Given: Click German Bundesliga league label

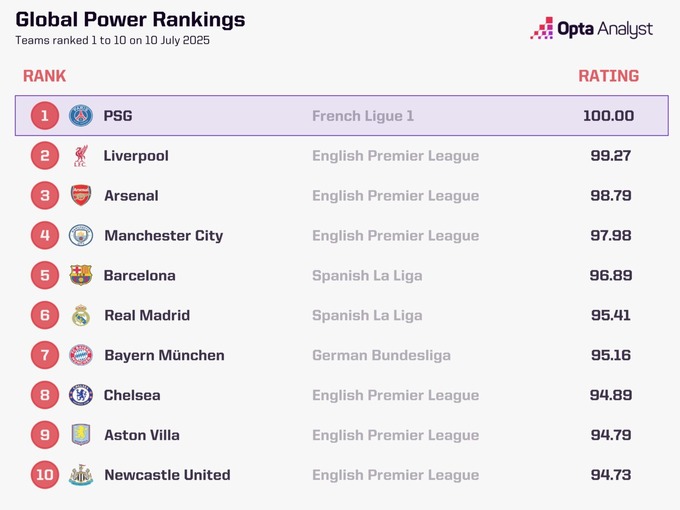Looking at the screenshot, I should click(381, 355).
